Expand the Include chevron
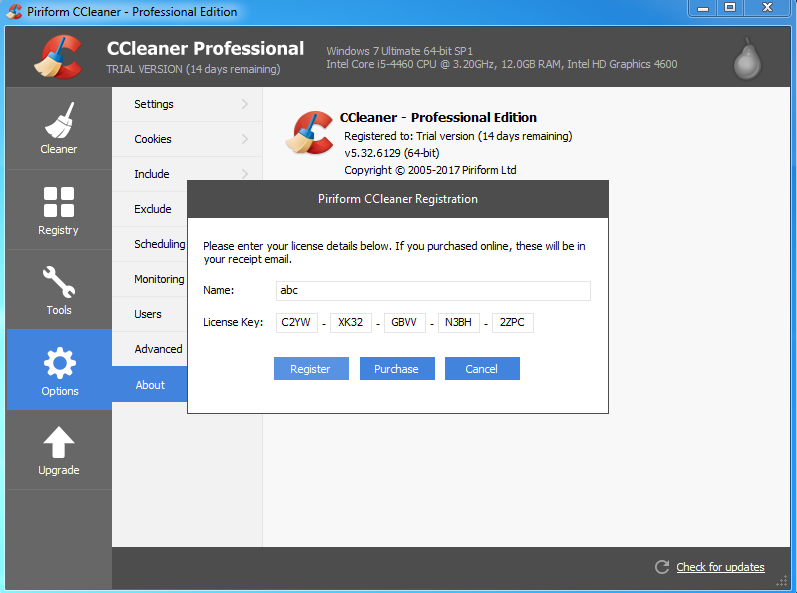 tap(244, 174)
